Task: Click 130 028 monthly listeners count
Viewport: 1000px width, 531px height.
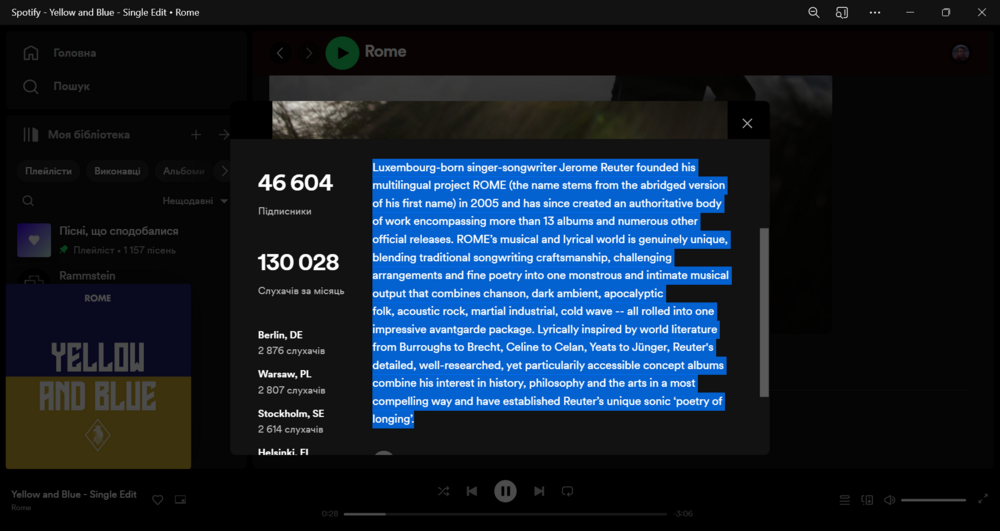Action: pos(298,263)
